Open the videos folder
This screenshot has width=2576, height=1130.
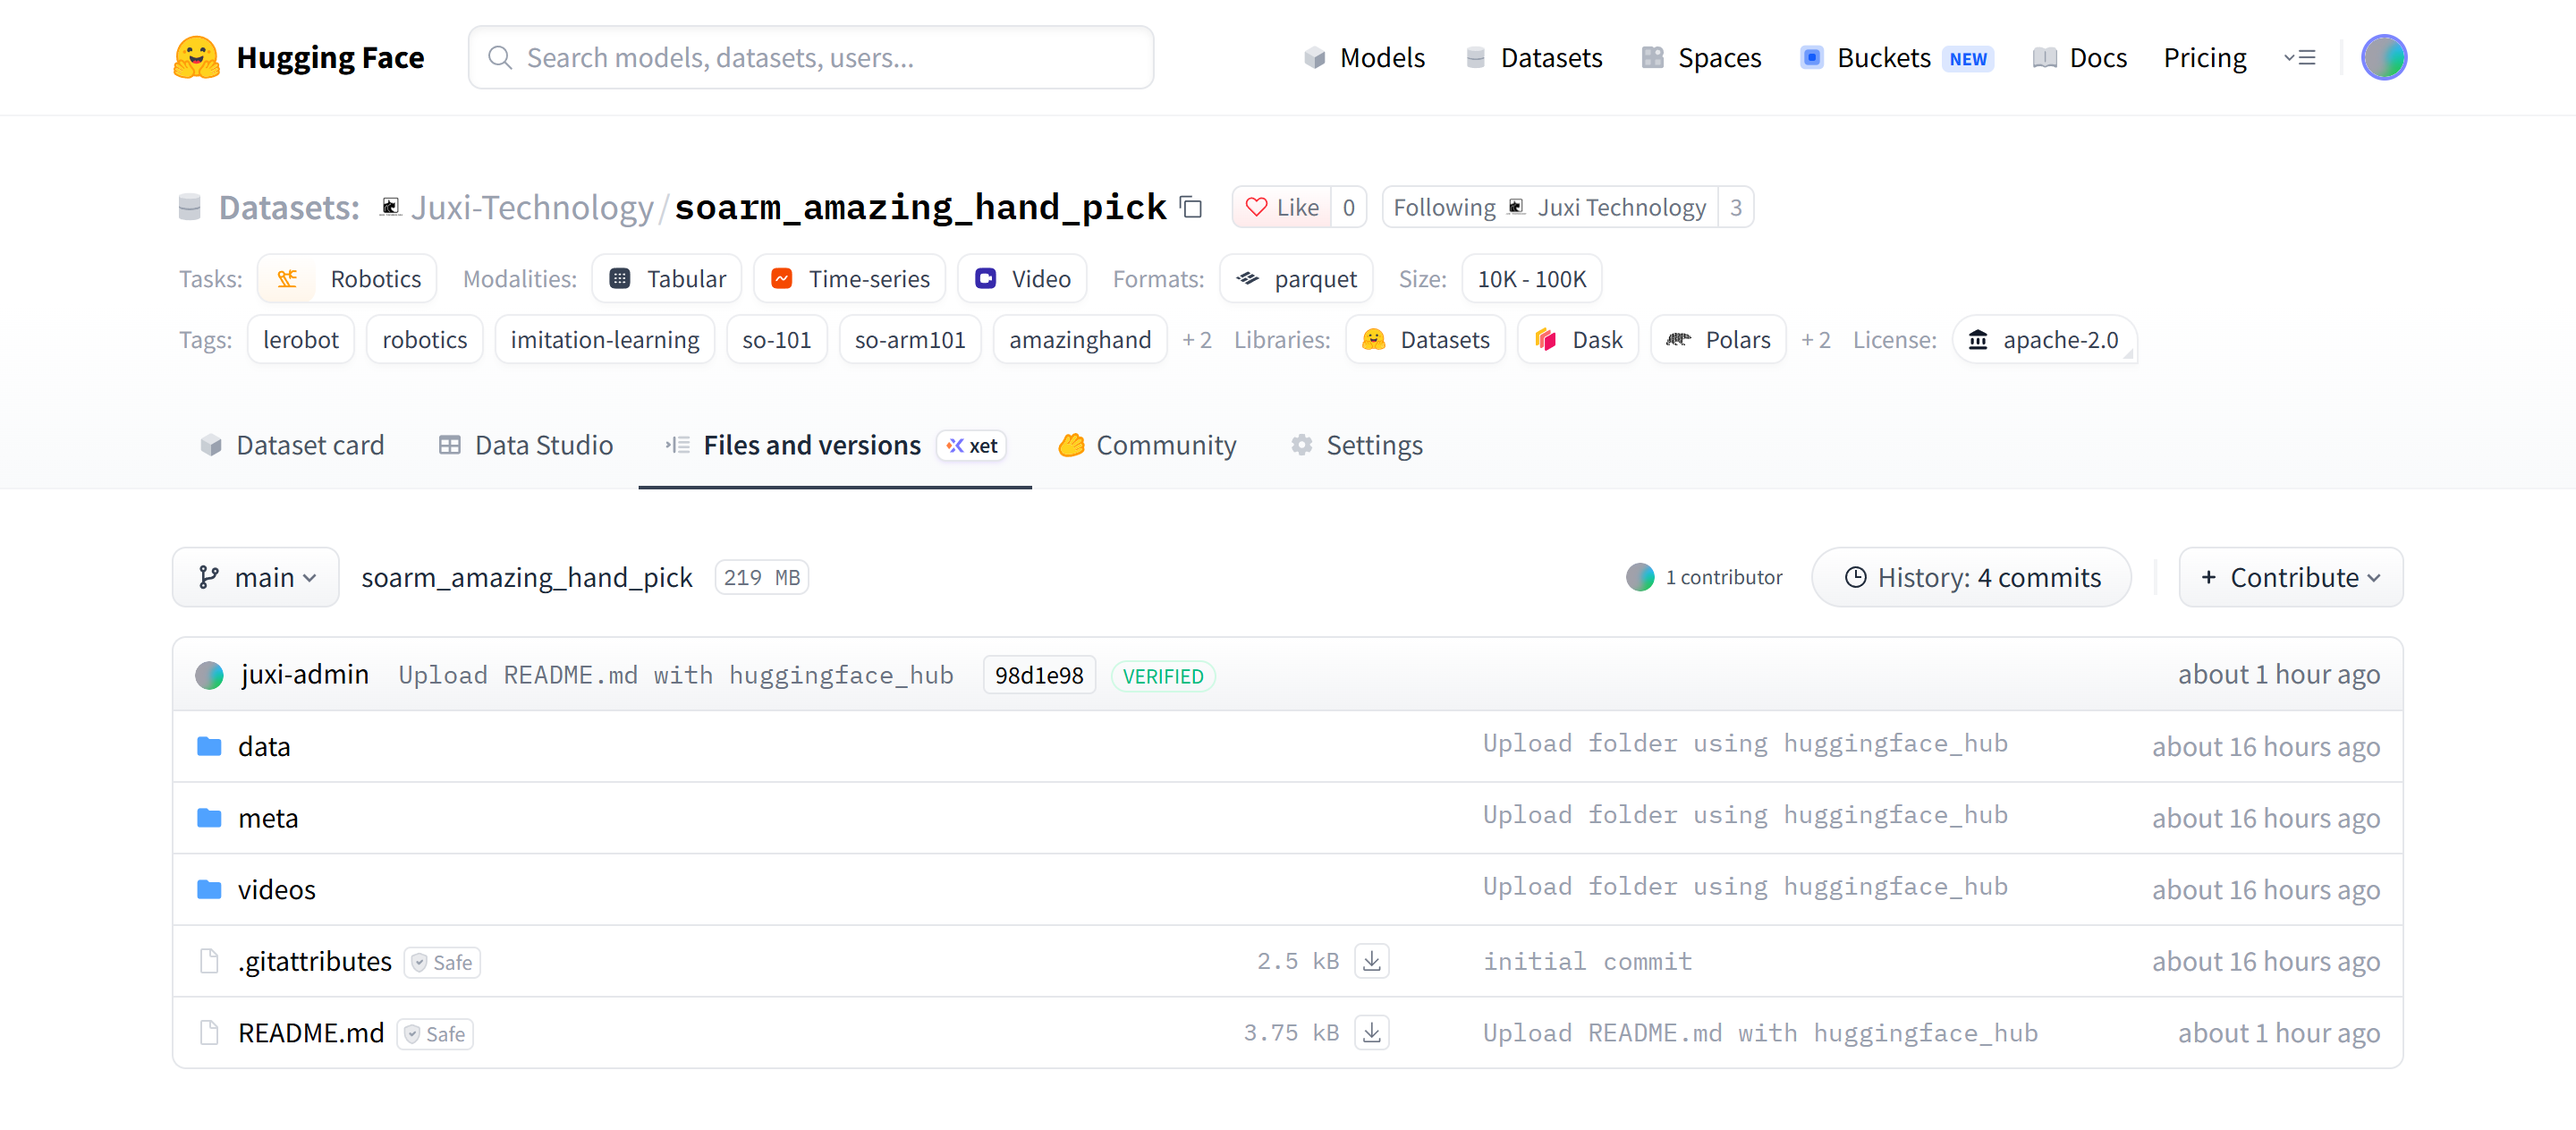pos(277,889)
